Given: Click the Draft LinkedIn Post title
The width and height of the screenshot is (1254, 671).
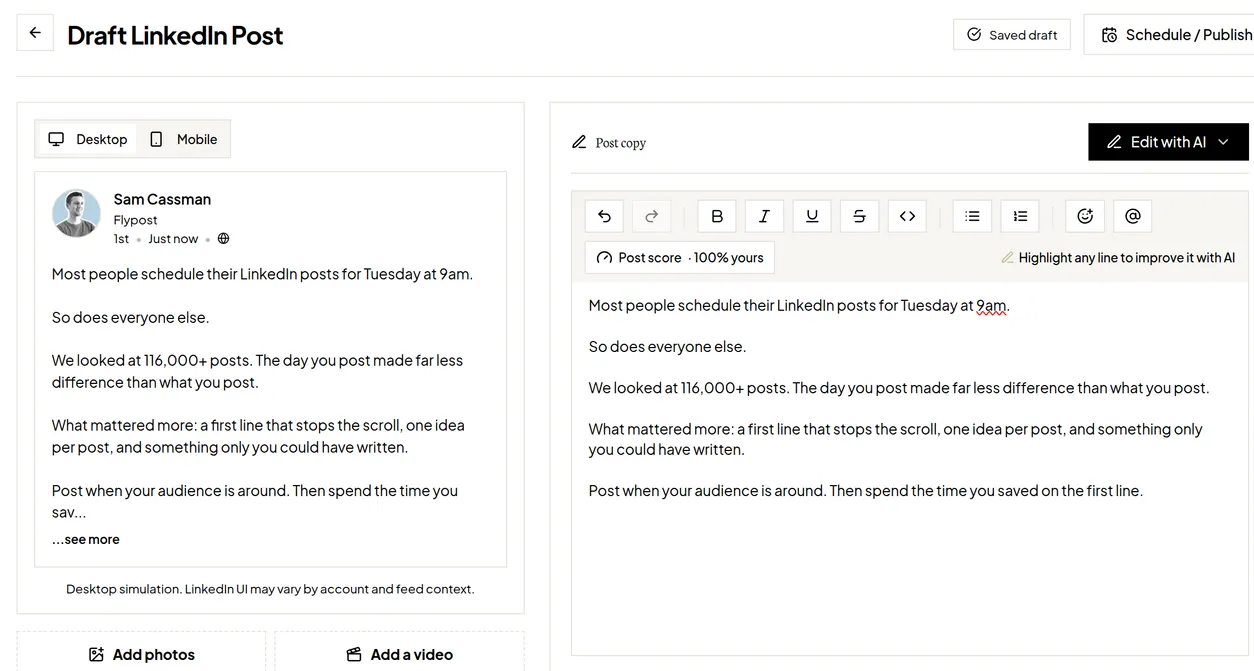Looking at the screenshot, I should (x=175, y=35).
